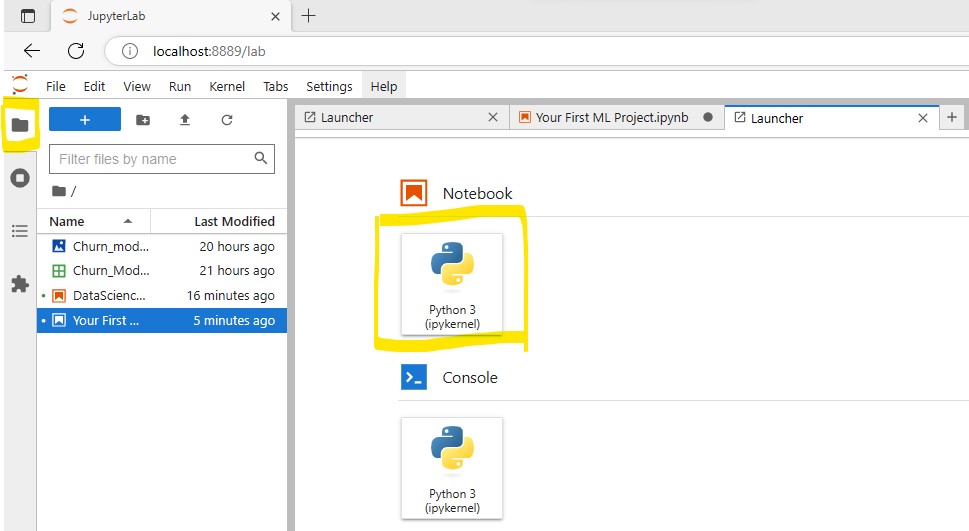Open browser tab actions menu icon

click(28, 16)
